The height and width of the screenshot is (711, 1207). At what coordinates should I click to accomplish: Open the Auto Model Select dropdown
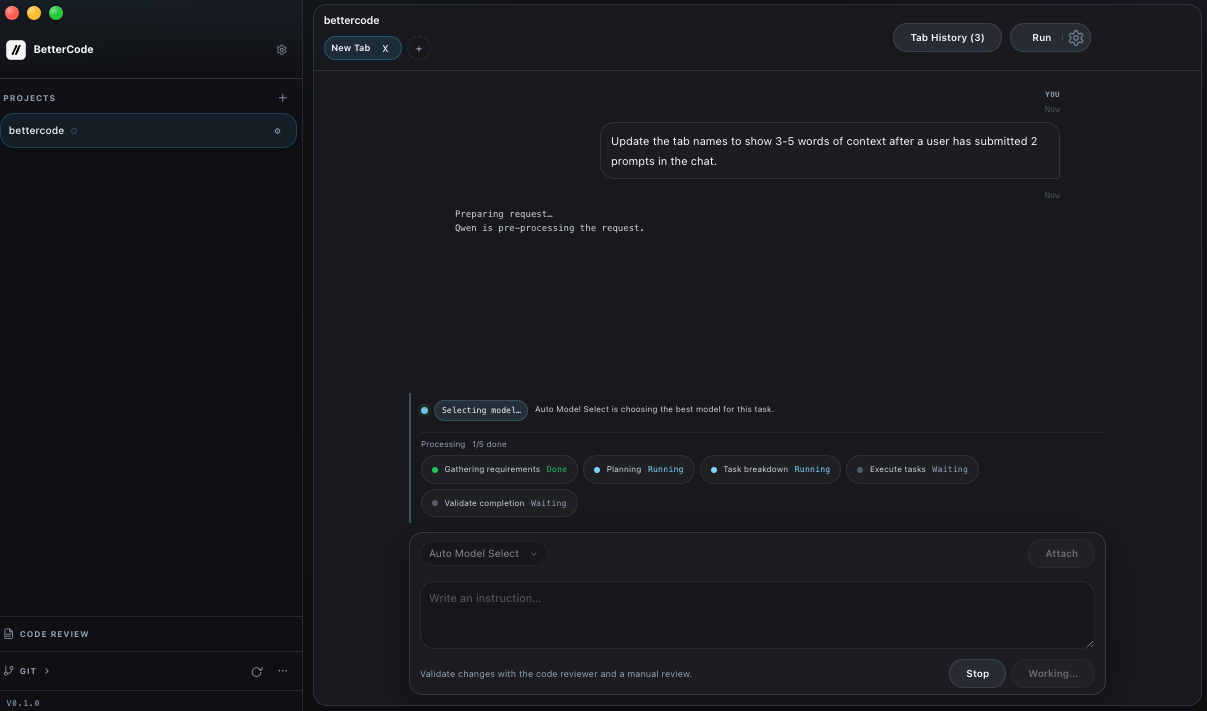coord(483,553)
